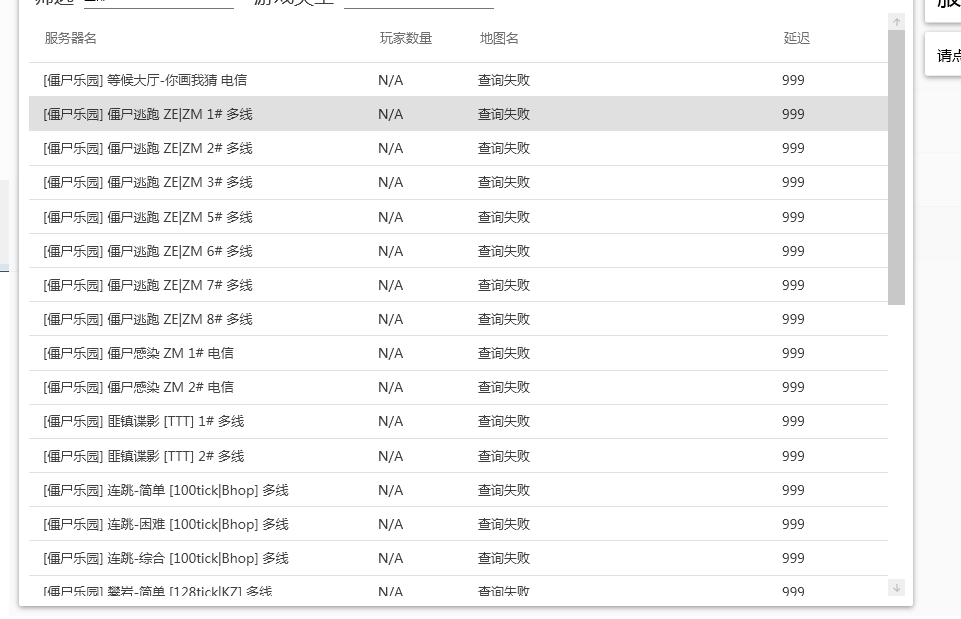
Task: Click the 延迟 column header
Action: (796, 39)
